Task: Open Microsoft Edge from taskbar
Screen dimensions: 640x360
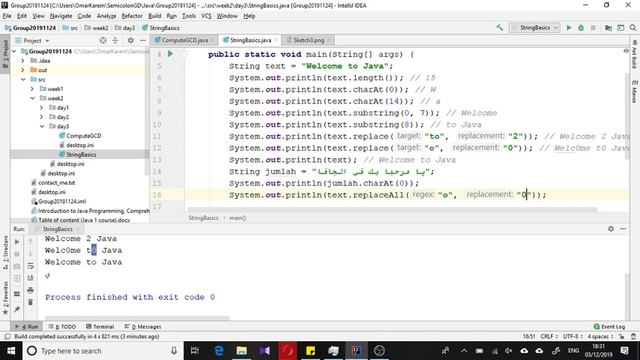Action: click(219, 351)
